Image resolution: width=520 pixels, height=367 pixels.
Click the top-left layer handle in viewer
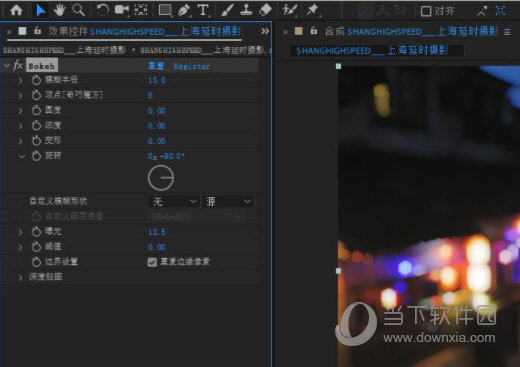click(x=338, y=66)
